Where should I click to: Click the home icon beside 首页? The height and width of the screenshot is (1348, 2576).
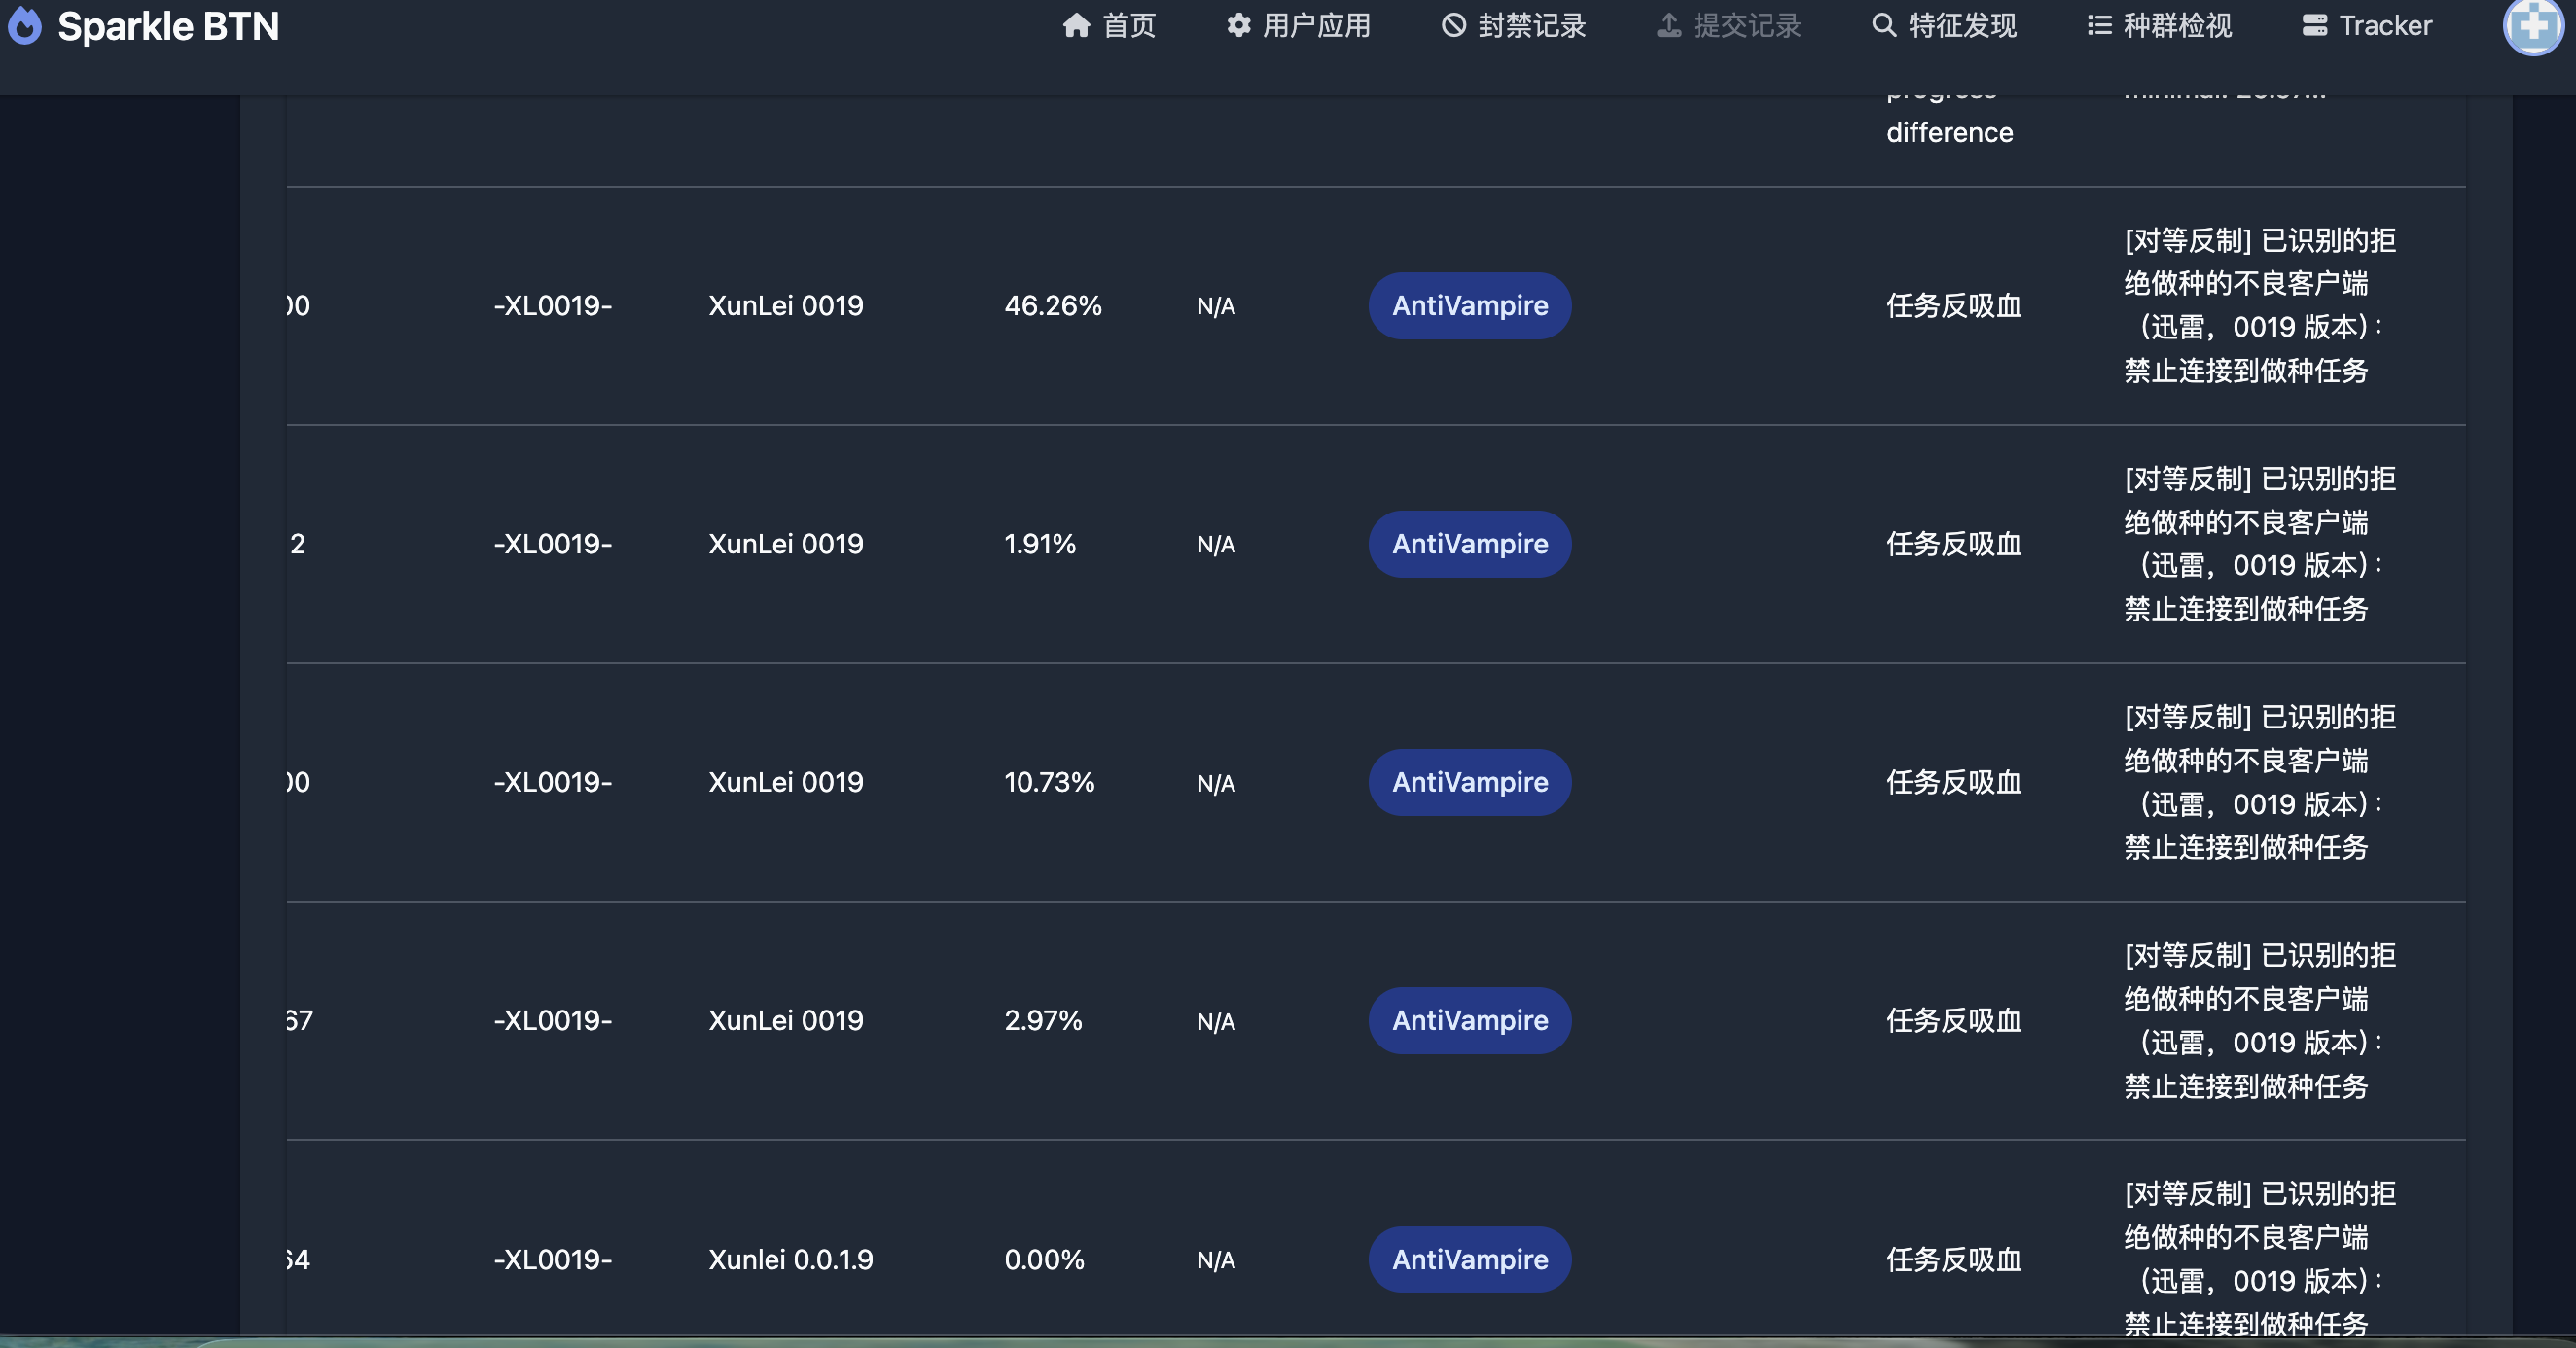[x=1076, y=25]
